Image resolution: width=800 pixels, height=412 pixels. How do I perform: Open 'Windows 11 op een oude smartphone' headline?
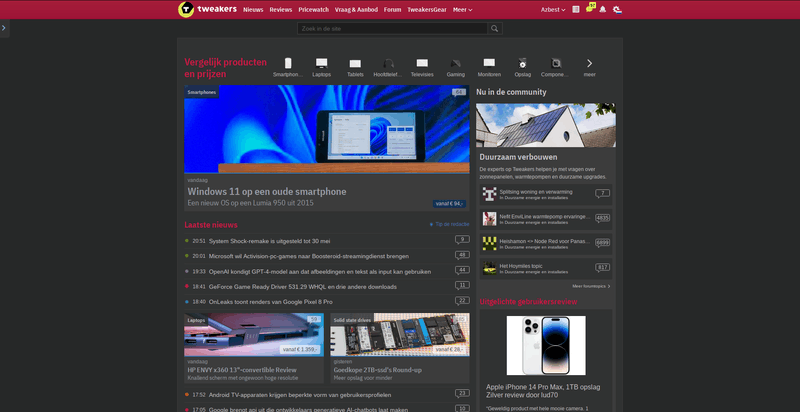[267, 192]
